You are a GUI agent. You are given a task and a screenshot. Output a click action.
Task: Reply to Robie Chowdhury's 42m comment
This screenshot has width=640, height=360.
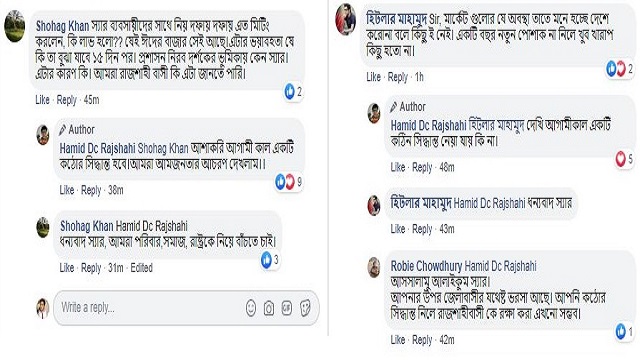(422, 340)
